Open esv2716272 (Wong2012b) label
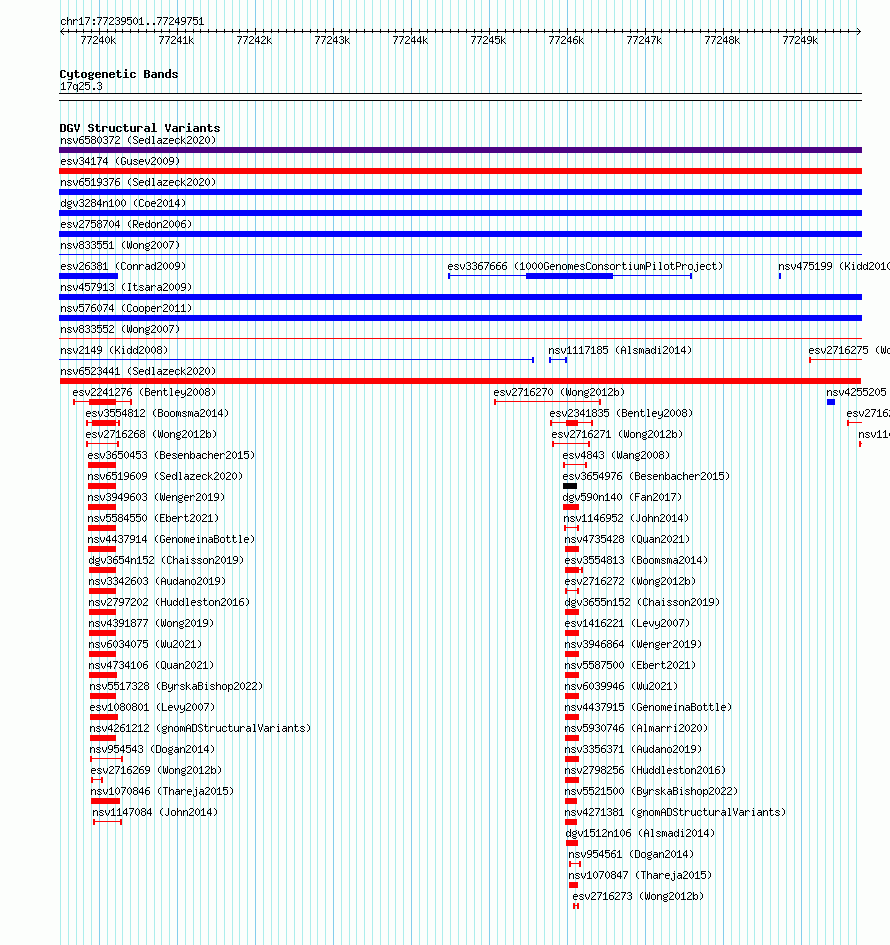The image size is (890, 945). tap(630, 582)
